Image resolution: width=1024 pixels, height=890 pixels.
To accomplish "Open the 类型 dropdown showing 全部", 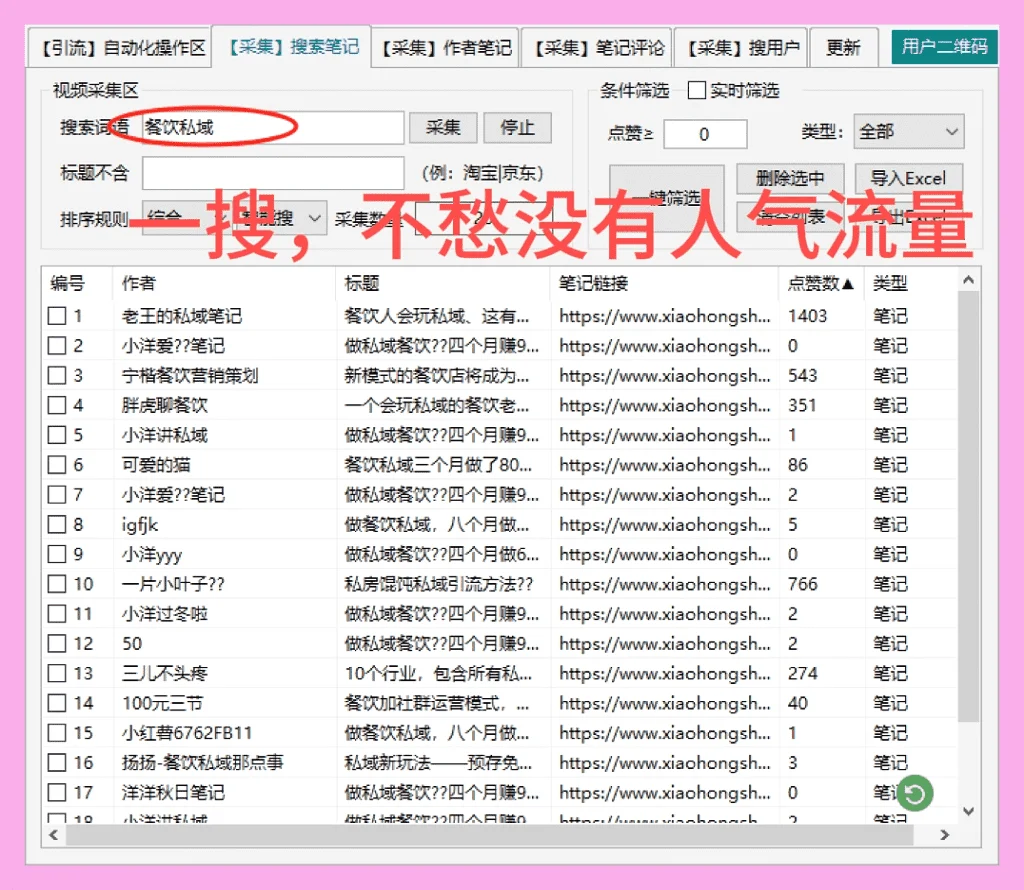I will coord(908,131).
